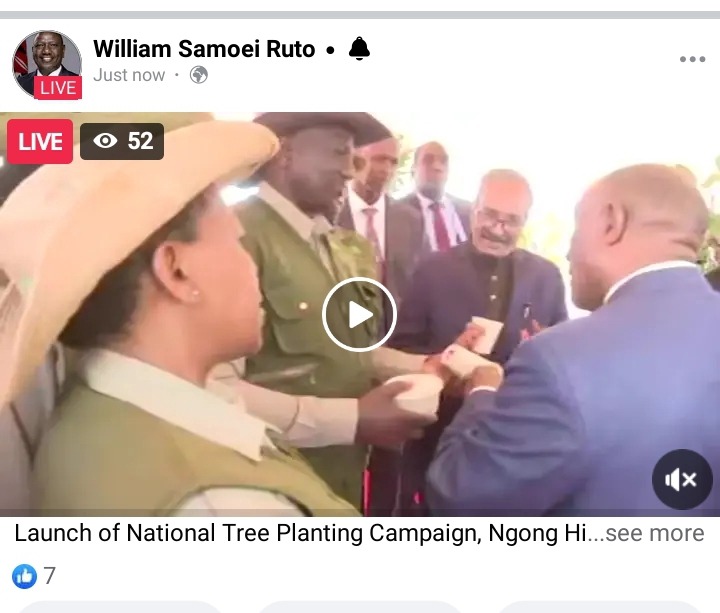Open William Samoei Ruto profile picture

click(x=47, y=64)
